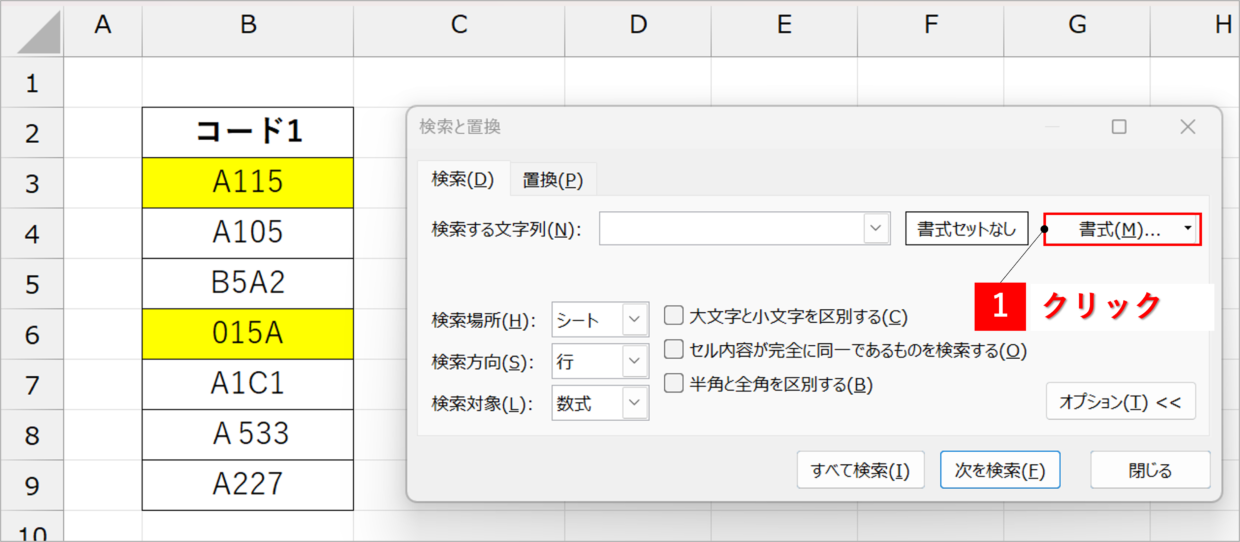Click the 閉じる button
1240x542 pixels.
pos(1150,470)
